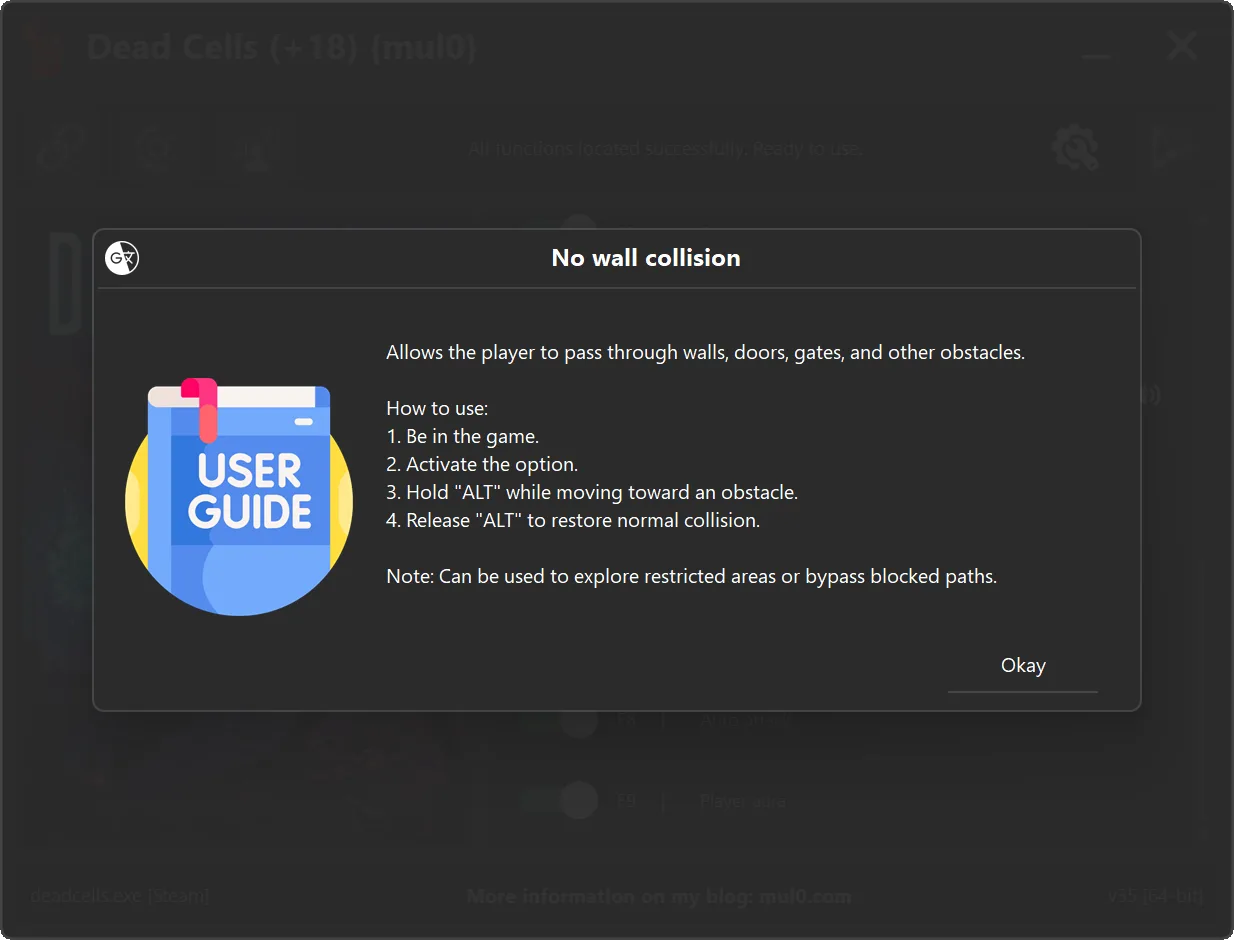The image size is (1234, 940).
Task: Open the dimmed settings gear icon
Action: tap(1075, 148)
